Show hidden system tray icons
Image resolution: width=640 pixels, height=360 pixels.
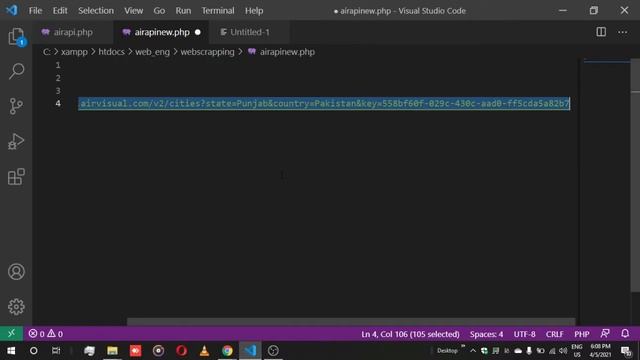coord(473,351)
